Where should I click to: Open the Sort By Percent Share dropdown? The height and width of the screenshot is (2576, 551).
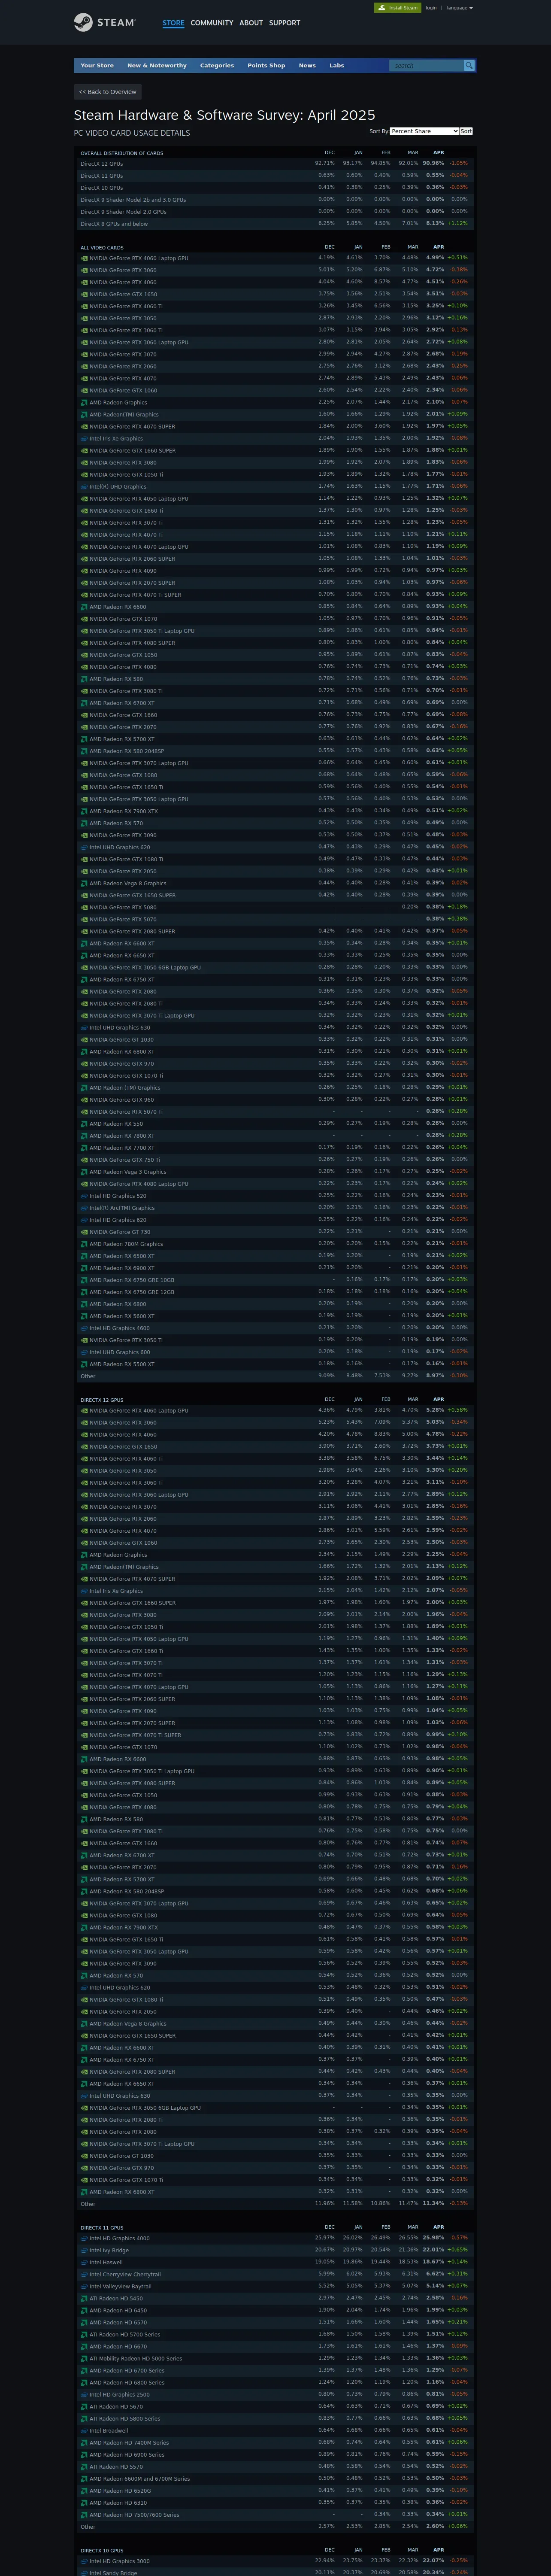click(x=424, y=131)
